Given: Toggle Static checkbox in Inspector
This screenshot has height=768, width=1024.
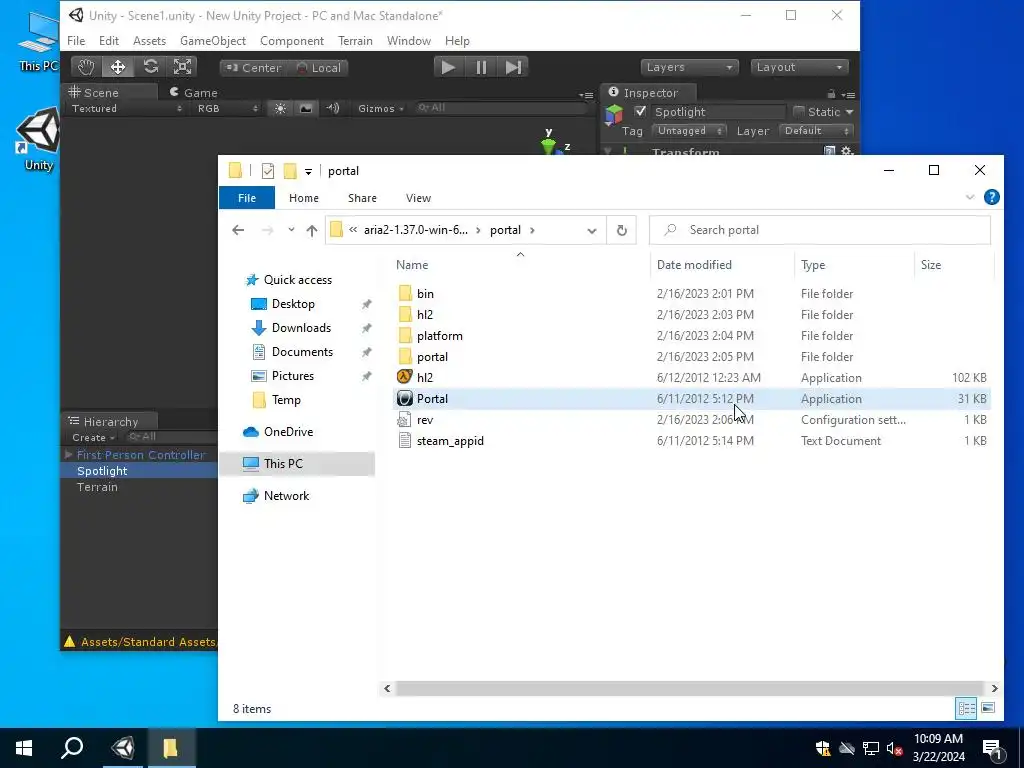Looking at the screenshot, I should [799, 112].
